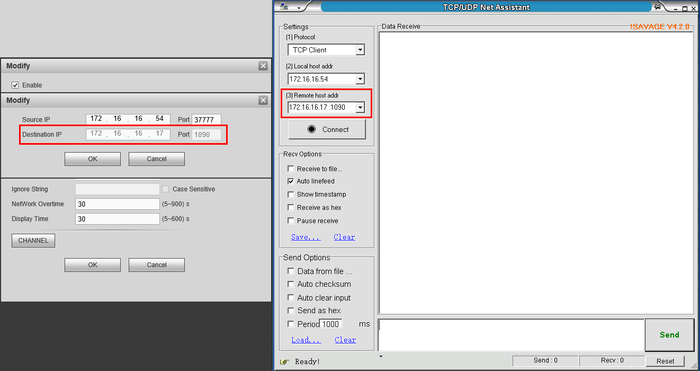Uncheck Auto linefeed
Screen dimensions: 700x371
point(291,181)
